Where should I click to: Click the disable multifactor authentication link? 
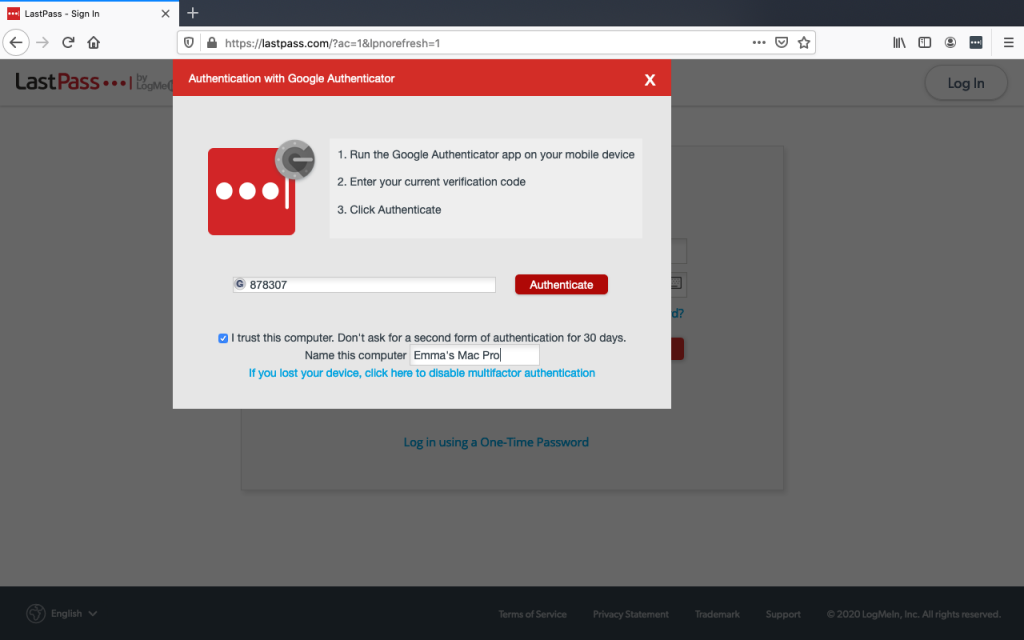pyautogui.click(x=422, y=373)
